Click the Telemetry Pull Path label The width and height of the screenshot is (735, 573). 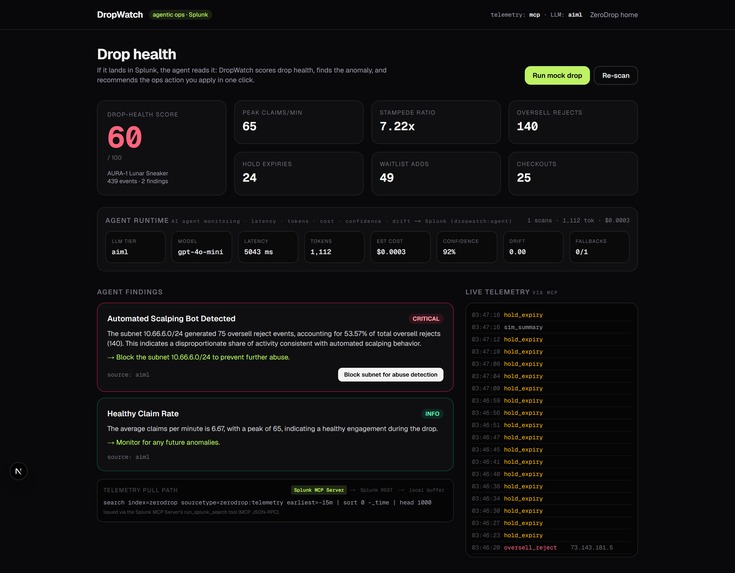140,490
